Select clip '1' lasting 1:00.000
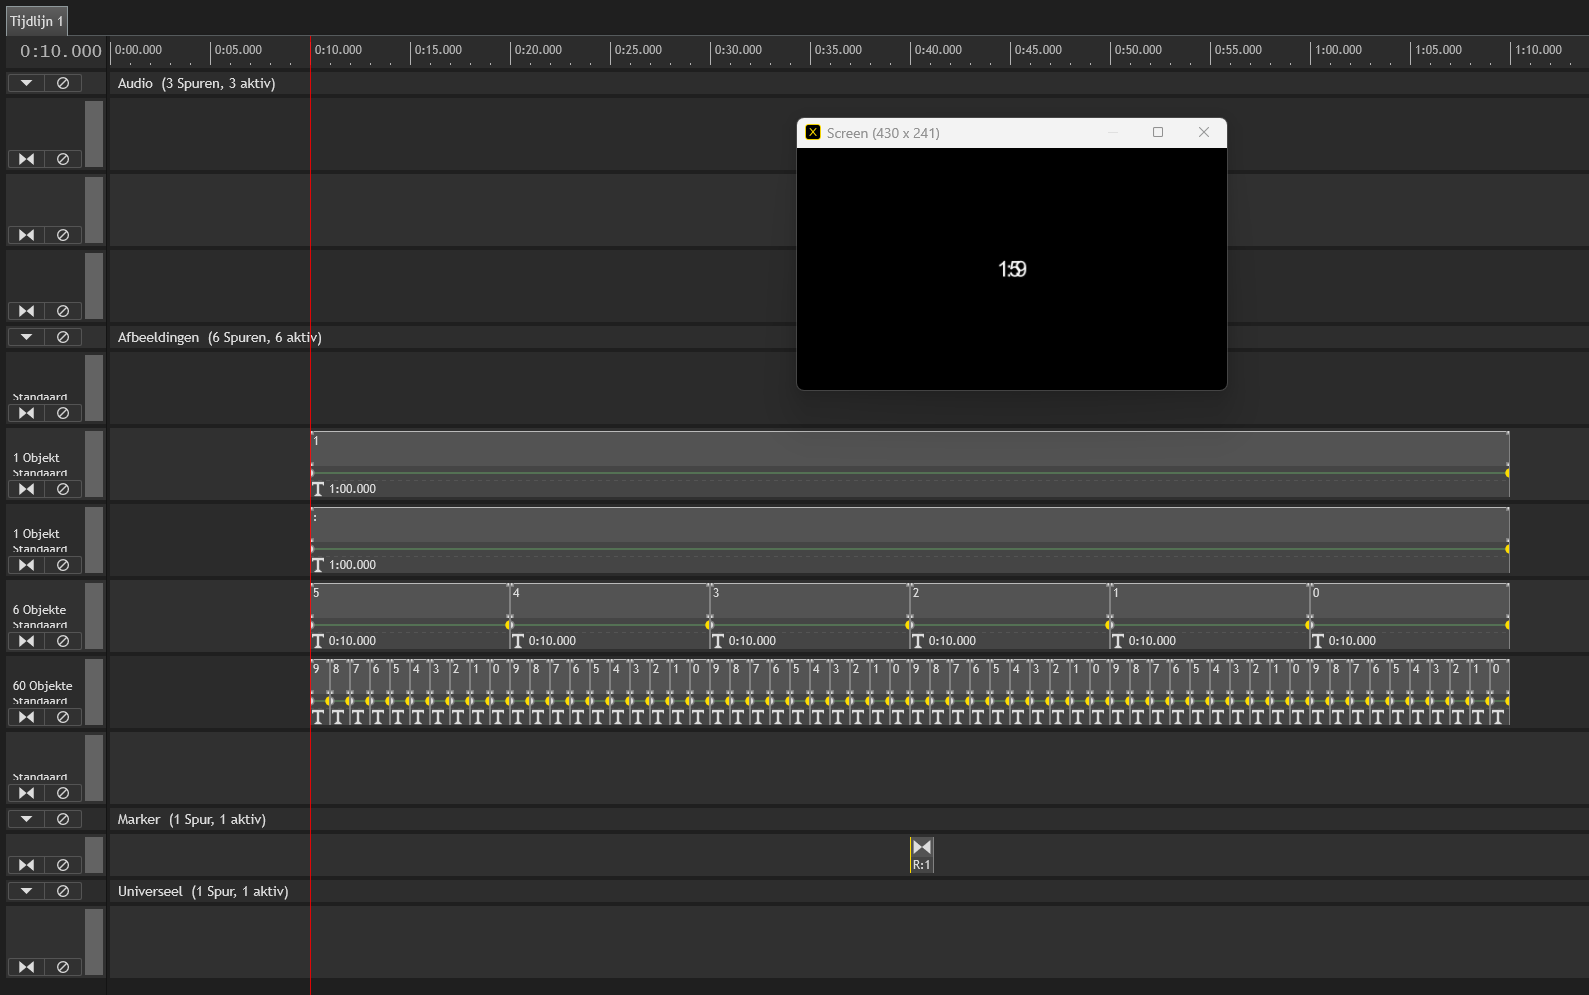Viewport: 1589px width, 995px height. coord(909,464)
